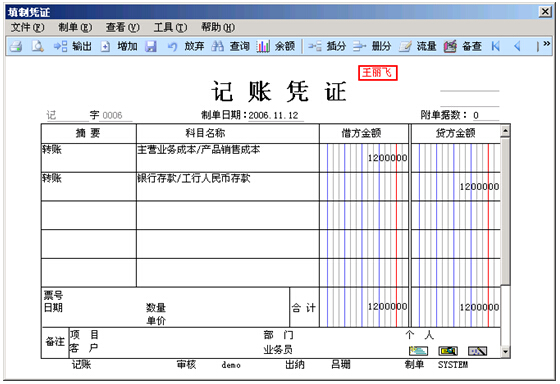
Task: Go to previous voucher arrow icon
Action: [x=517, y=46]
